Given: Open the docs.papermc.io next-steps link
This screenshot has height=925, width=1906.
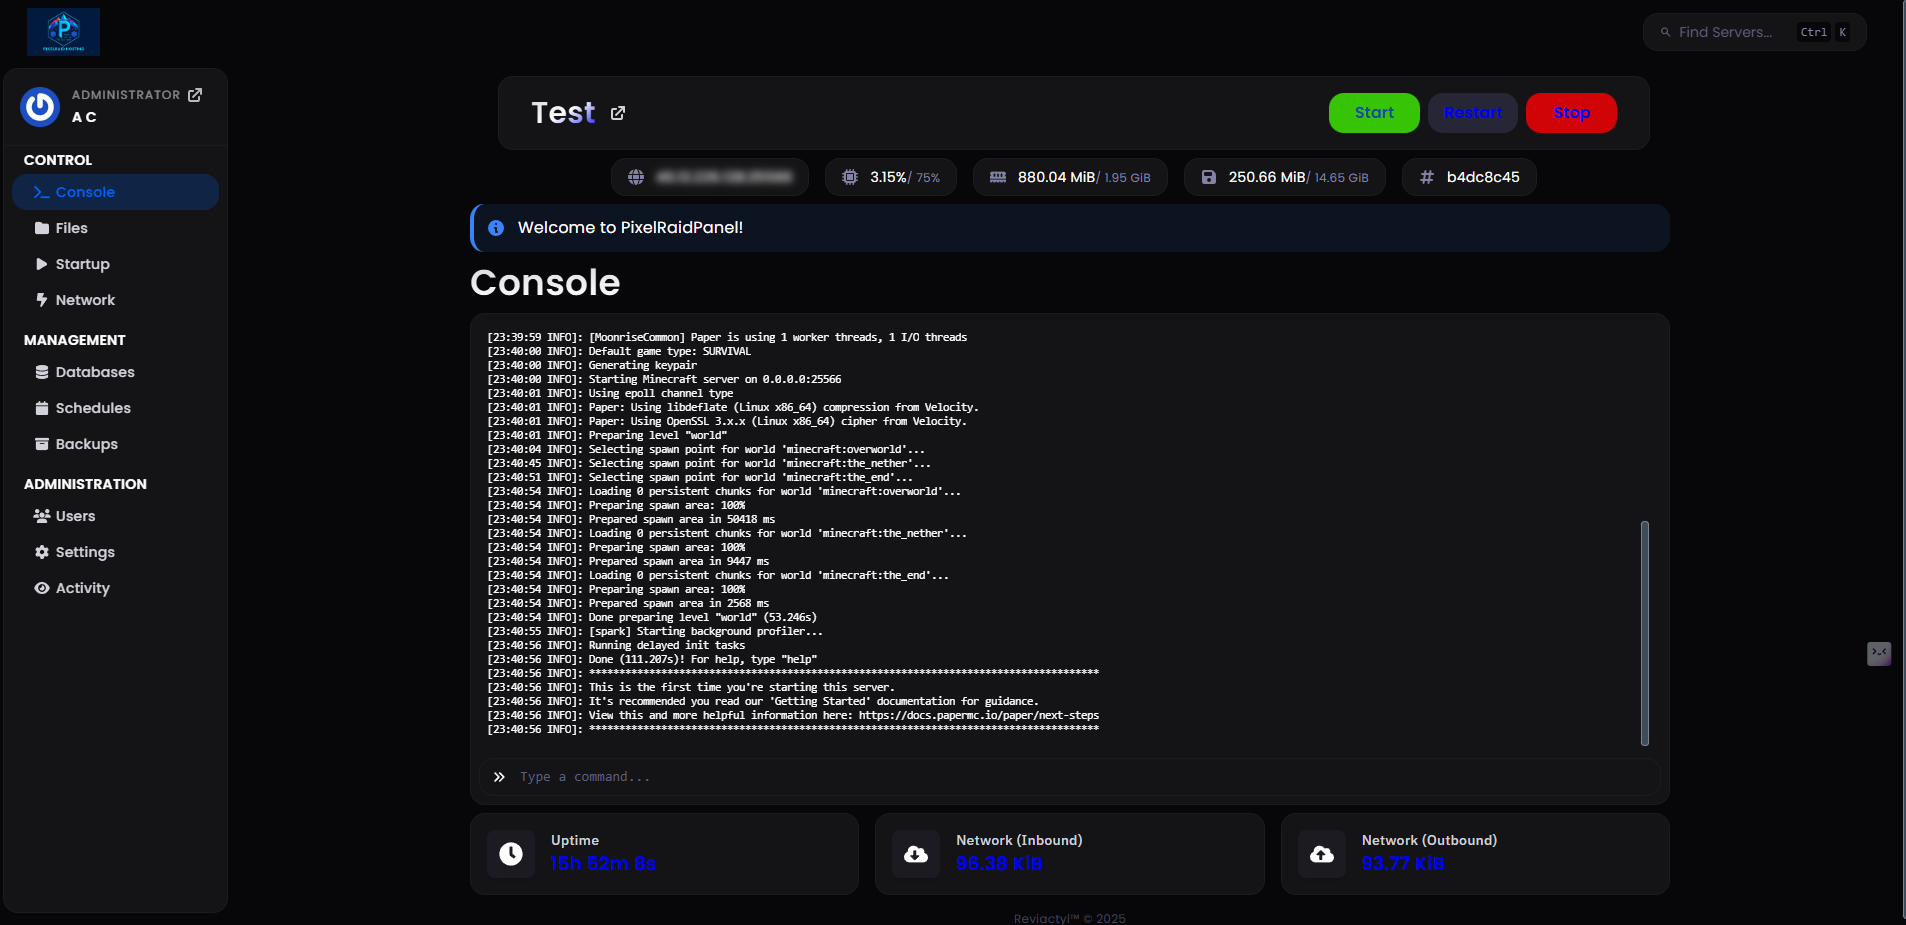Looking at the screenshot, I should point(978,715).
